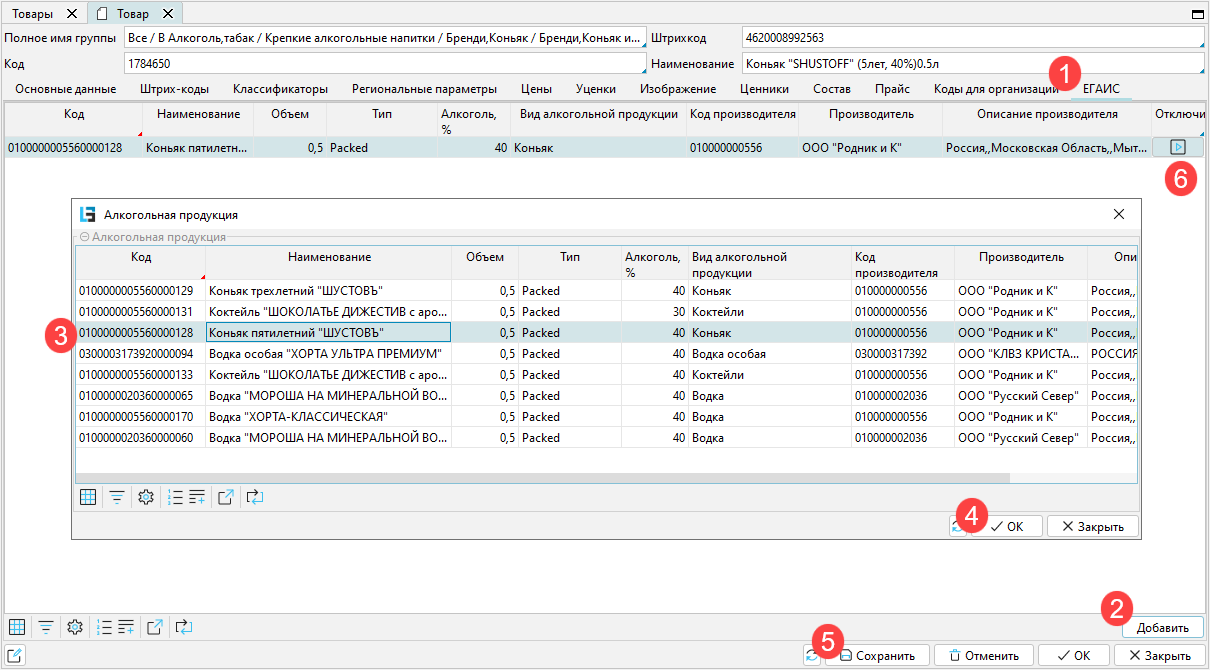Viewport: 1210px width, 670px height.
Task: Click numbered list icon in main bottom toolbar
Action: coord(104,627)
